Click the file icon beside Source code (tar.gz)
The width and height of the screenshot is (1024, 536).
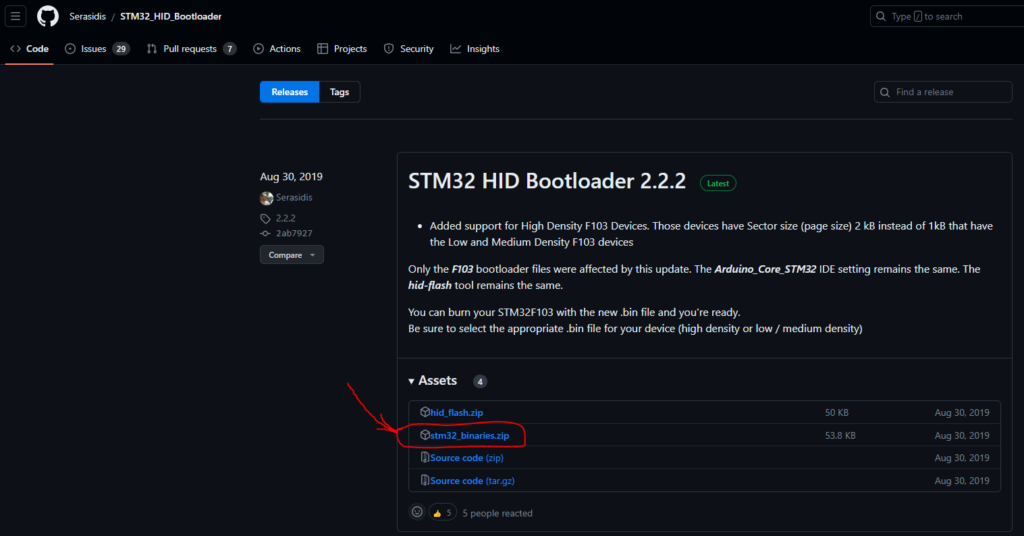coord(424,481)
